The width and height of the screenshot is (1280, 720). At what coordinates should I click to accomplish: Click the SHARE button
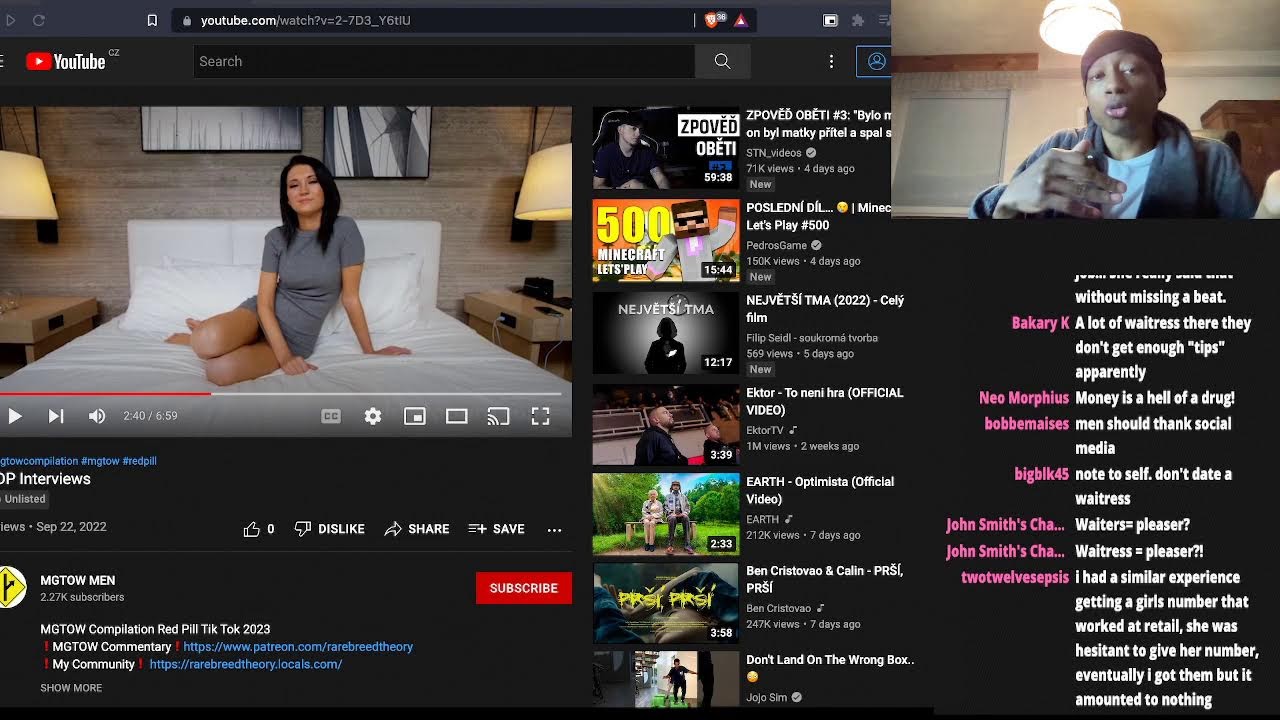[x=417, y=529]
